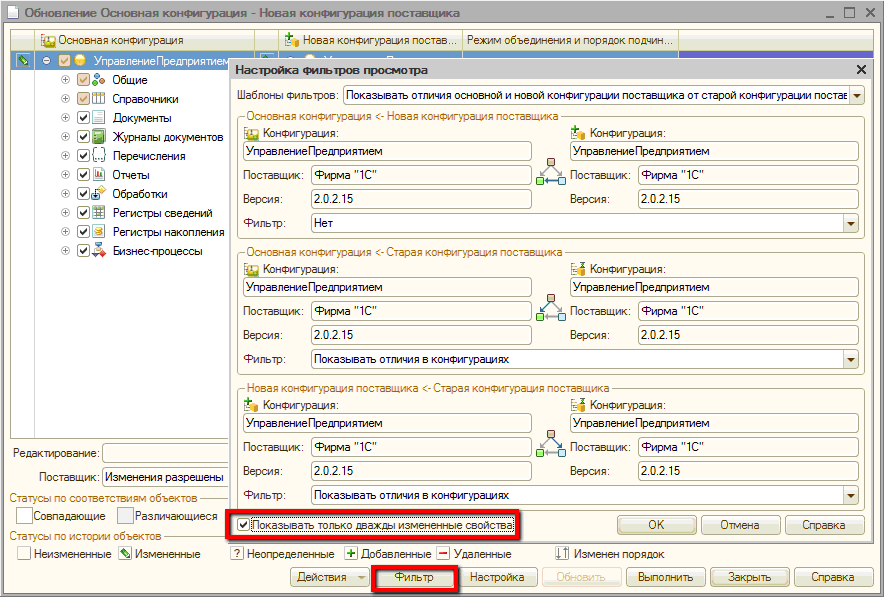Click the Регистры накопления icon
Viewport: 884px width, 597px height.
[99, 232]
